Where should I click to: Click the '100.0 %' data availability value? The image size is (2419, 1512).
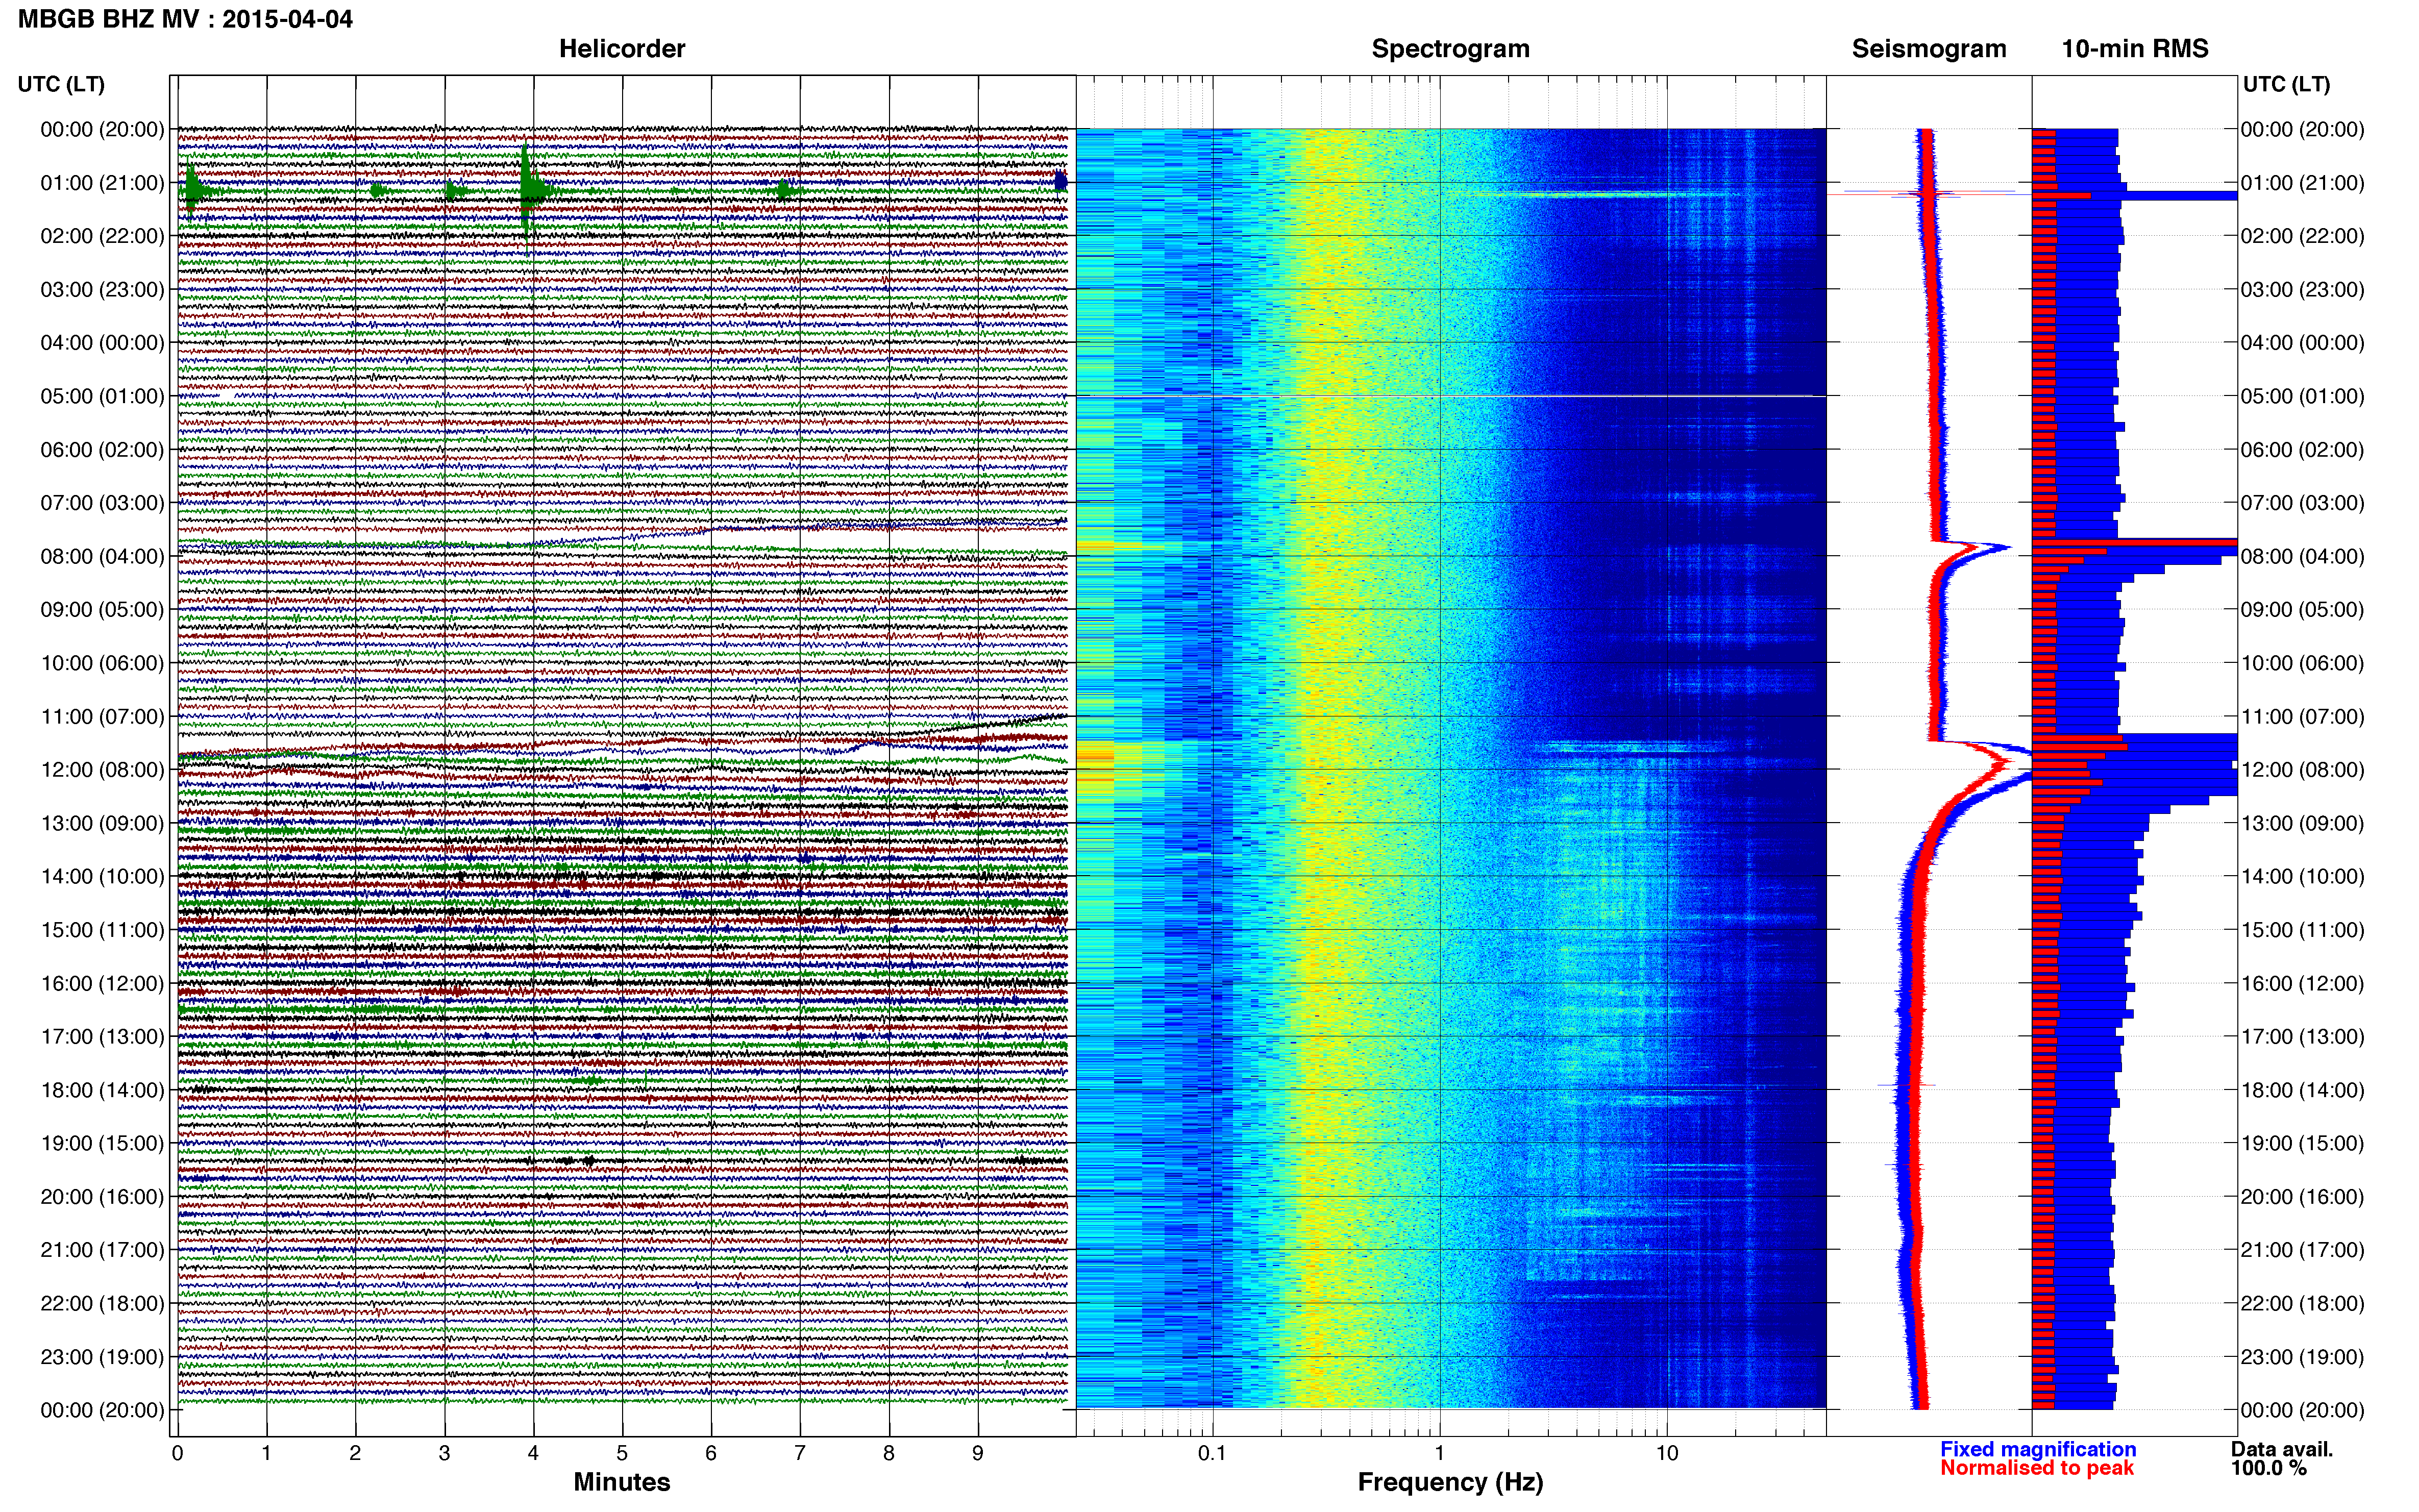[x=2268, y=1468]
